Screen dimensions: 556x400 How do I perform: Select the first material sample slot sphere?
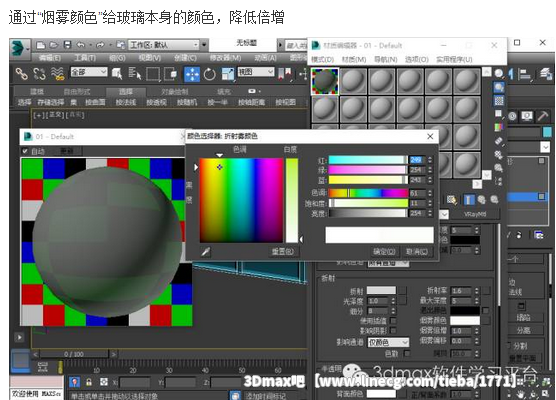[325, 81]
